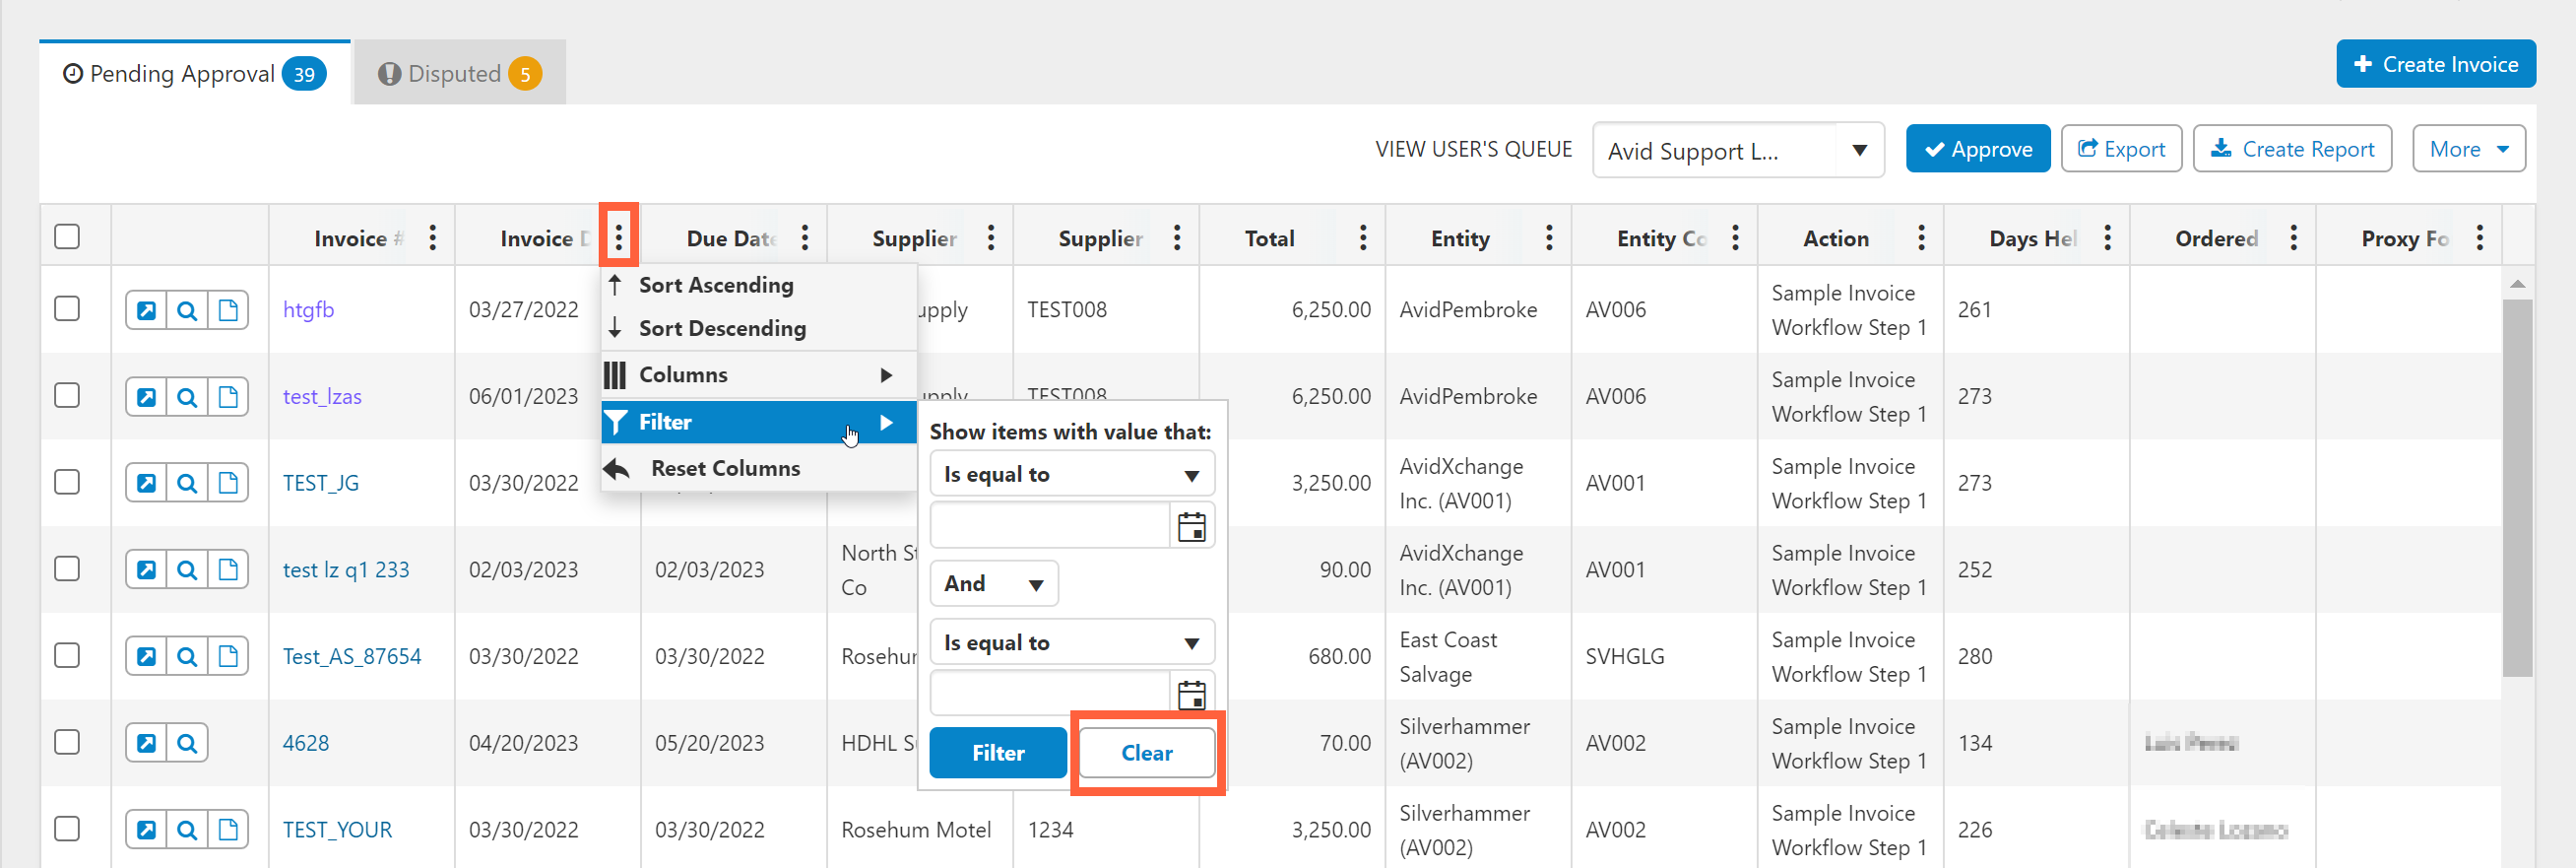Open Total column options menu
Image resolution: width=2576 pixels, height=868 pixels.
pyautogui.click(x=1363, y=237)
